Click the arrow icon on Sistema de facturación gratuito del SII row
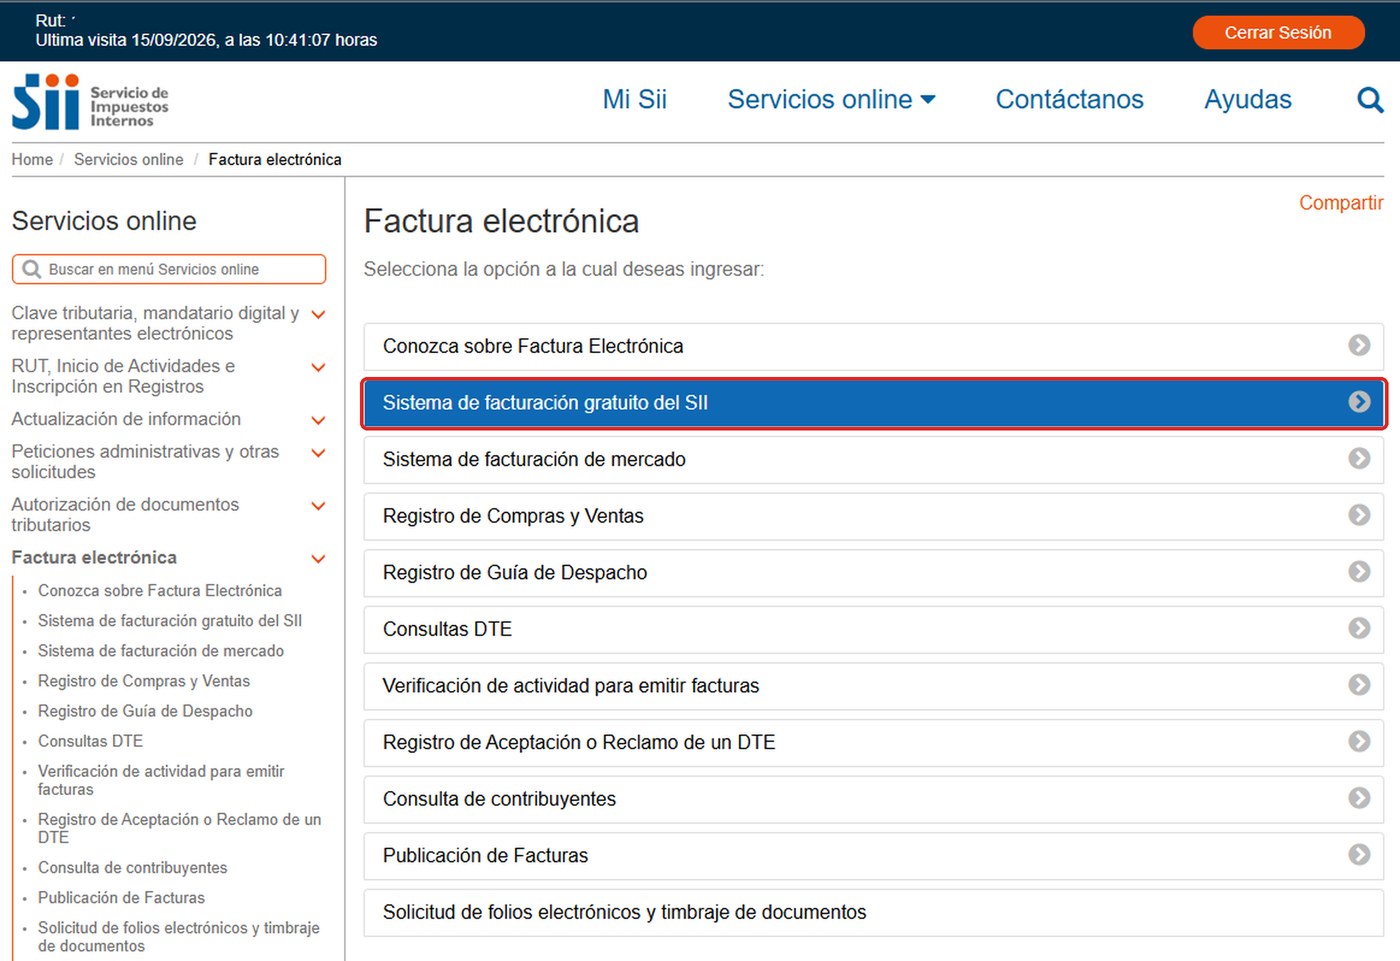Viewport: 1400px width, 961px height. [x=1359, y=402]
